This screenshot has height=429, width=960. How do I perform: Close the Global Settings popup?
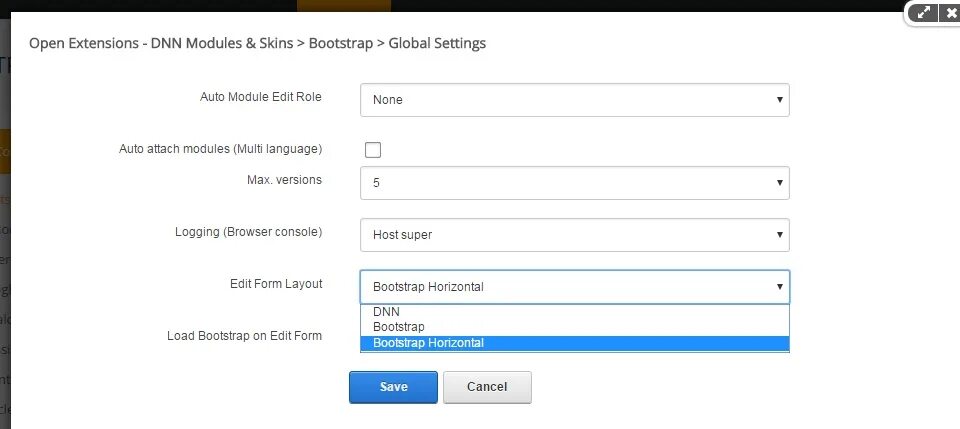950,13
